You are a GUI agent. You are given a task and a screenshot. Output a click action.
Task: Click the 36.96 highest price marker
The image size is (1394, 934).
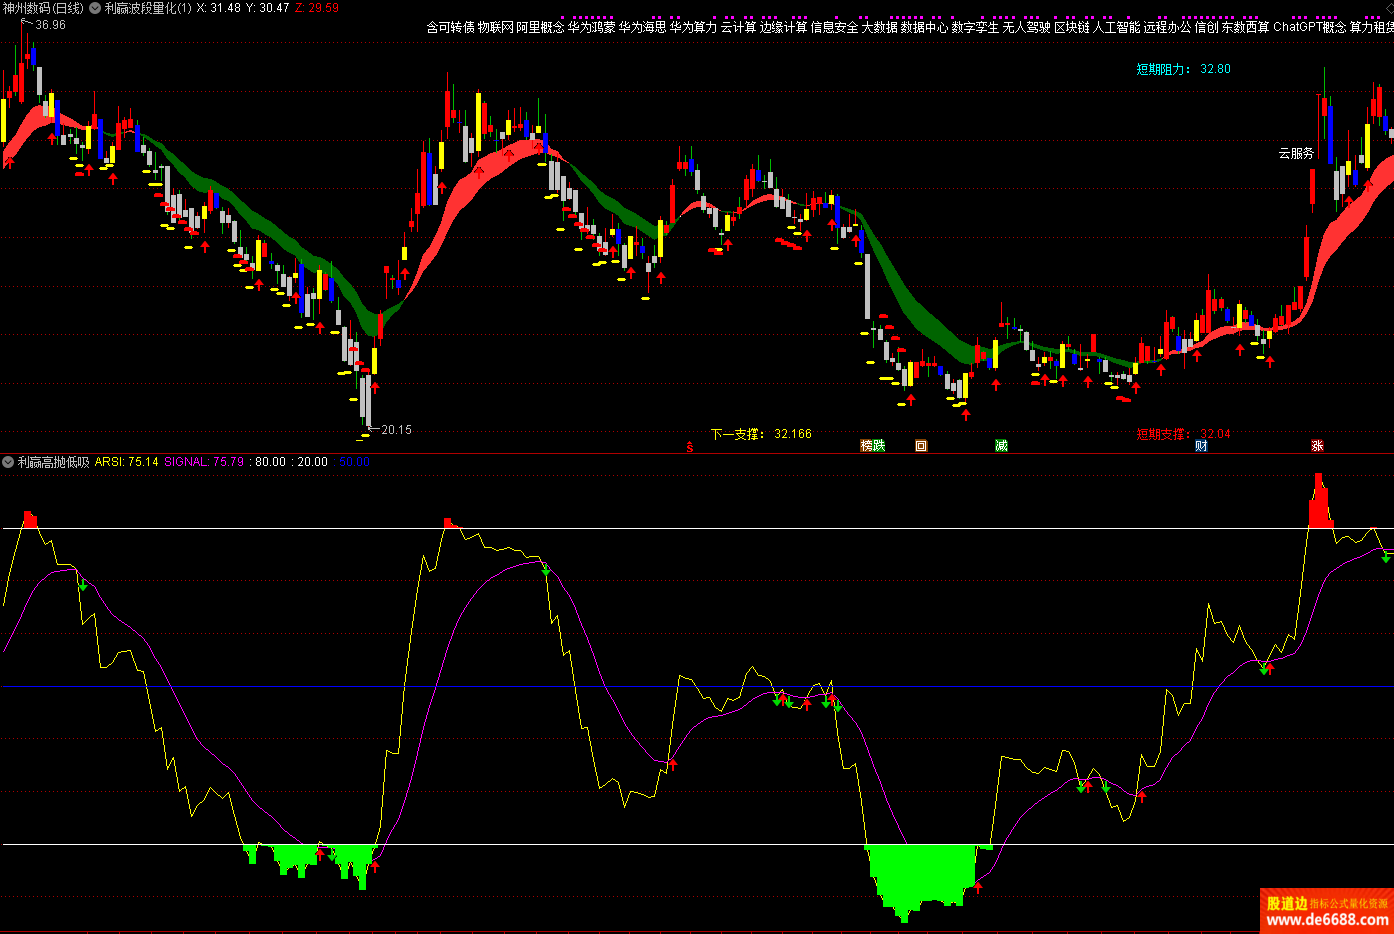(x=50, y=25)
